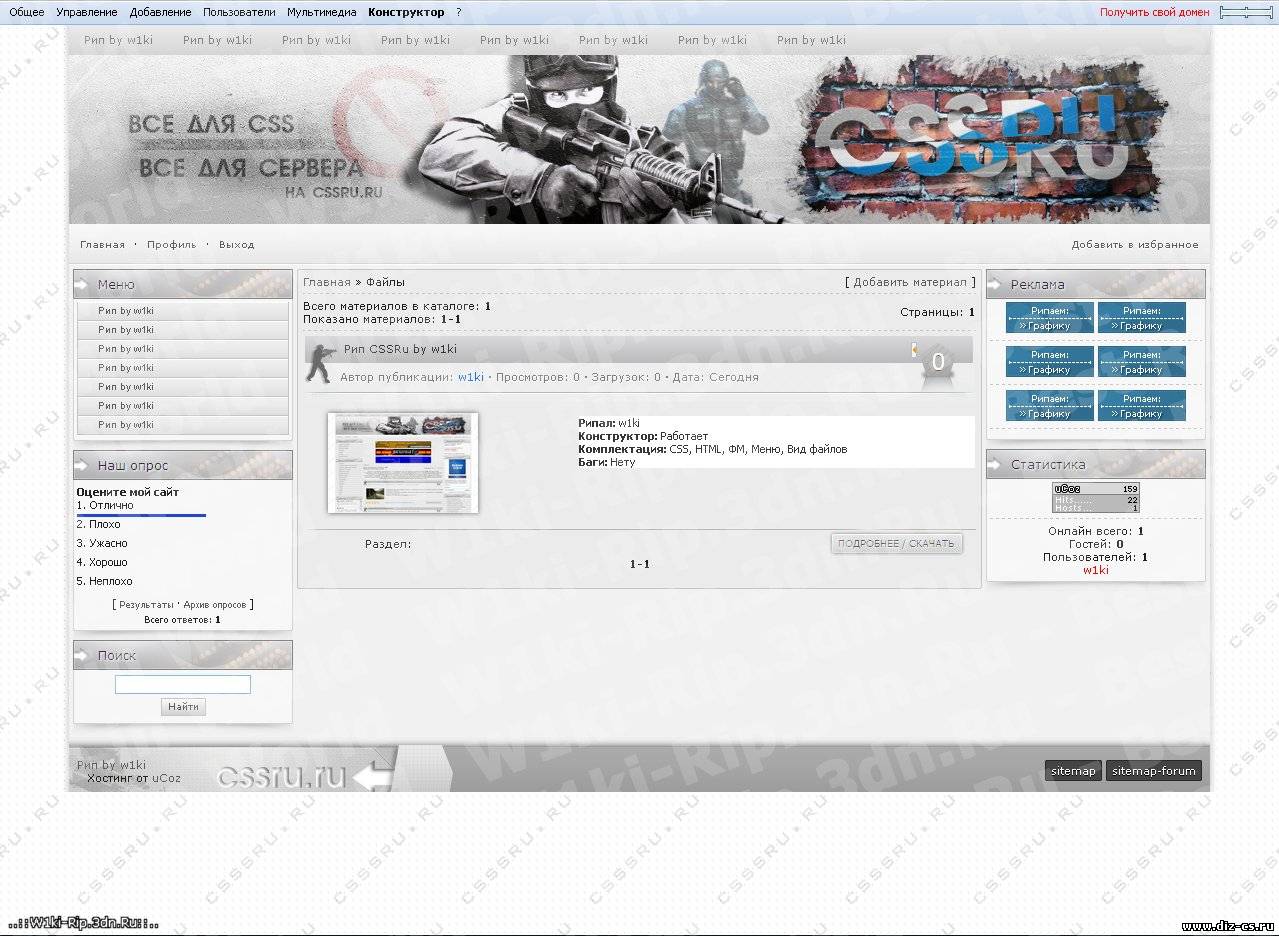Click the Страницы: 1 page number
The image size is (1279, 936).
[x=971, y=312]
